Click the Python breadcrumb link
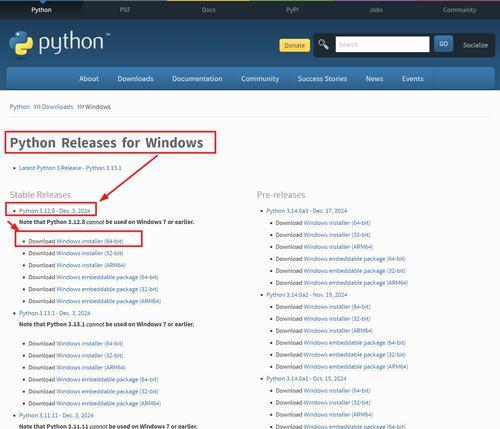This screenshot has height=429, width=500. (20, 107)
